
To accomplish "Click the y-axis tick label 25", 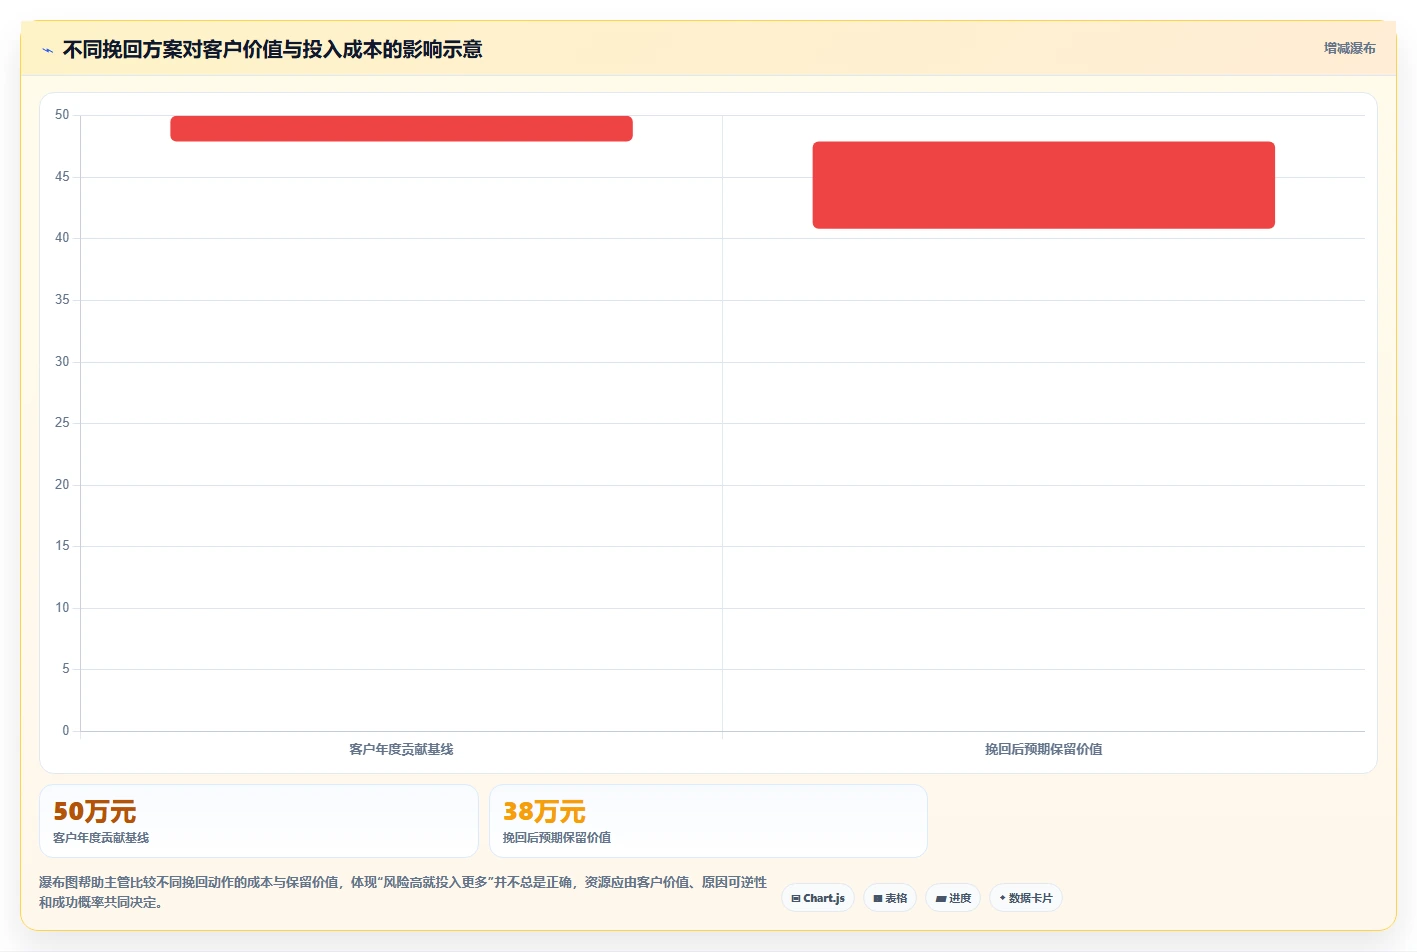I will (x=62, y=423).
